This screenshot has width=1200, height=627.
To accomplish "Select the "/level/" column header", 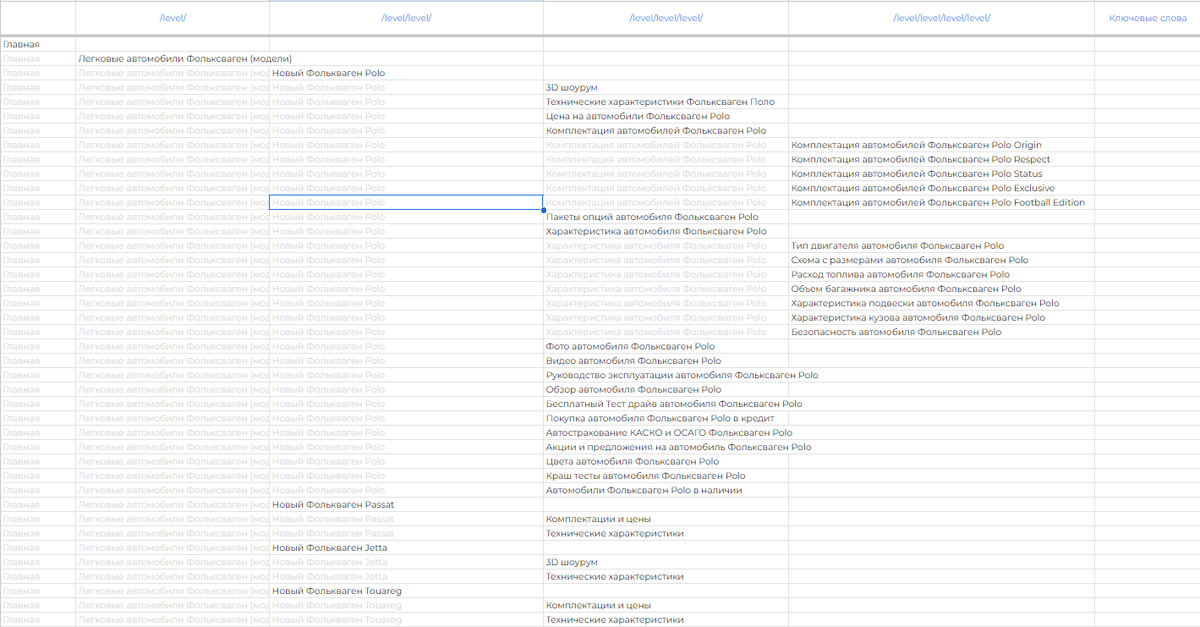I will [172, 18].
